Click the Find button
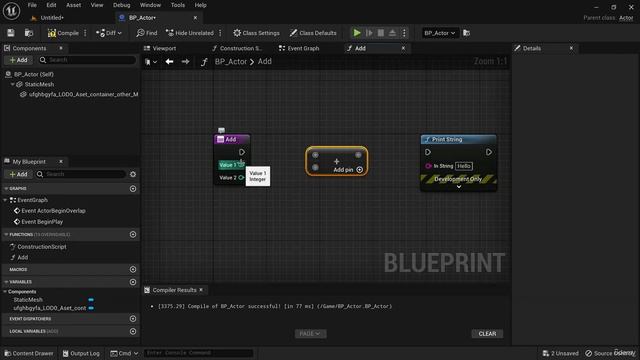The height and width of the screenshot is (360, 640). [147, 33]
